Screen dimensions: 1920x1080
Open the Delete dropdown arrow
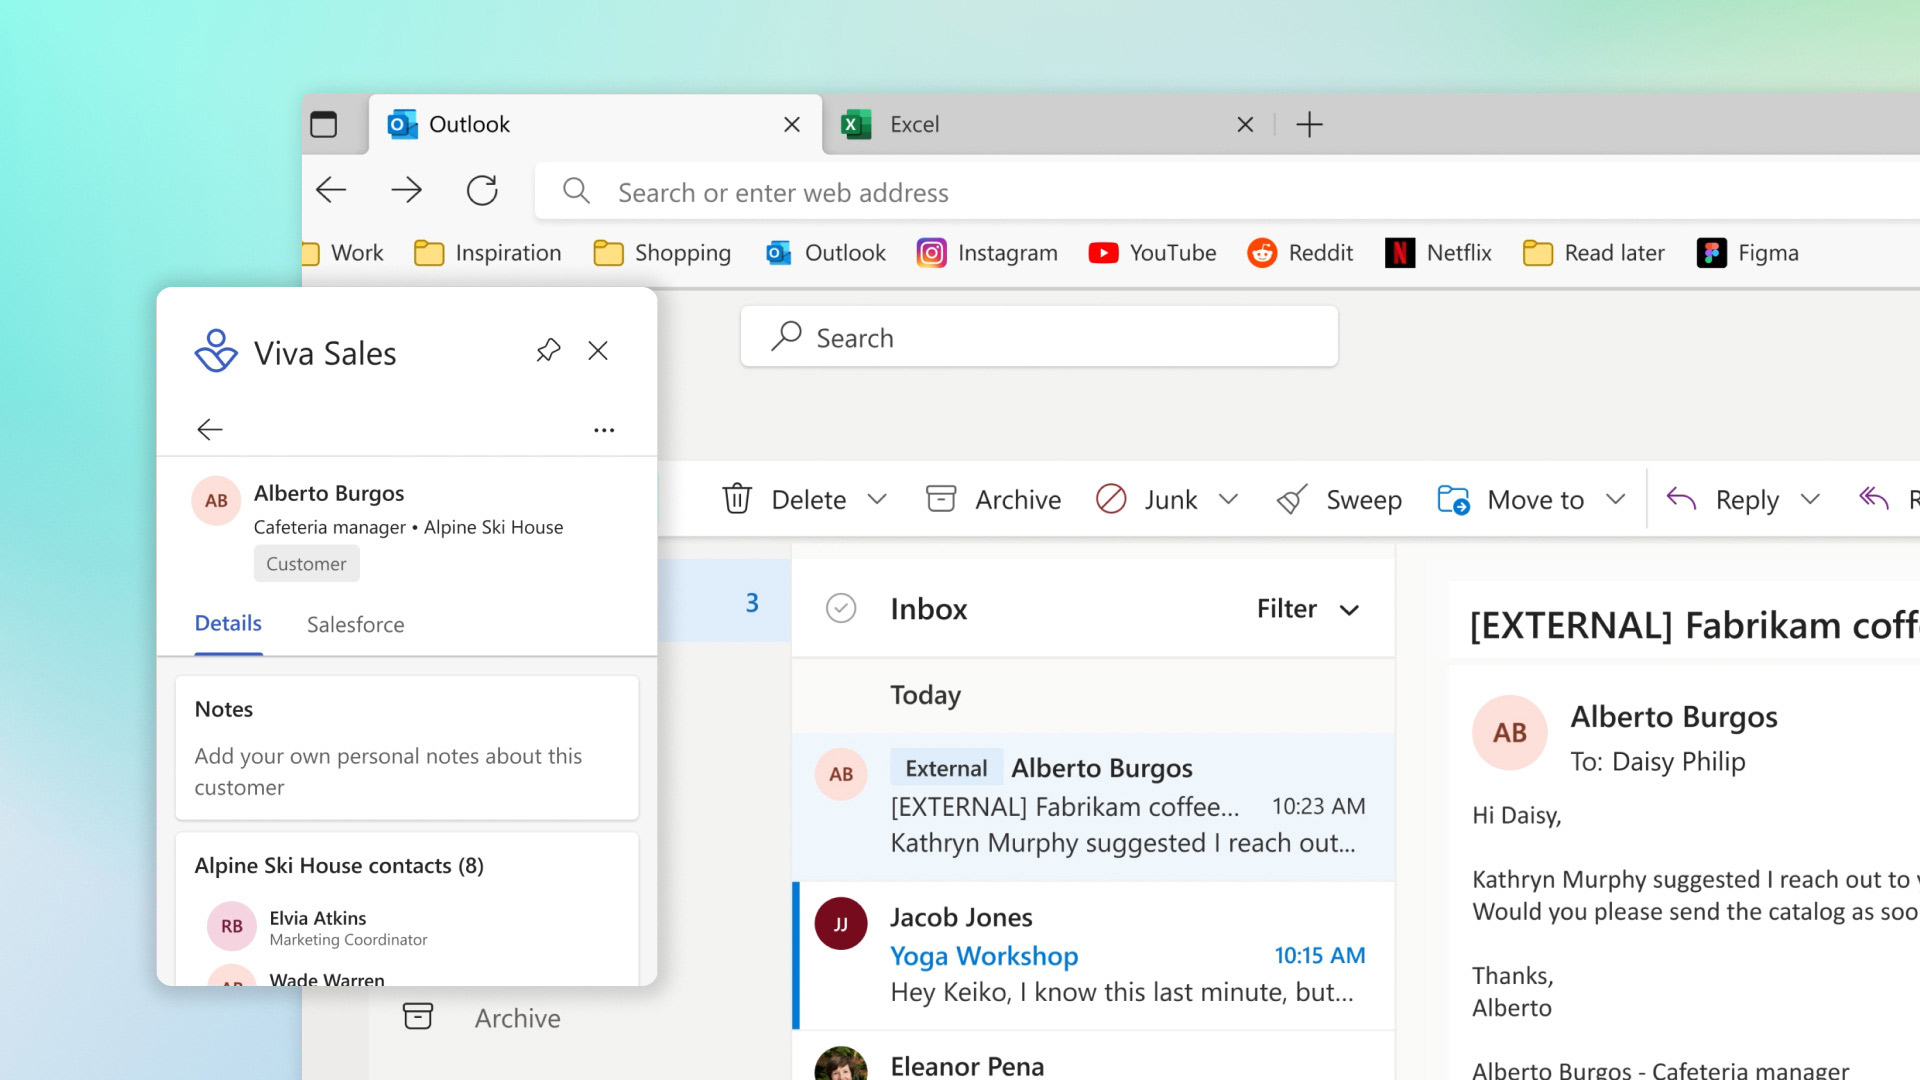pyautogui.click(x=878, y=499)
